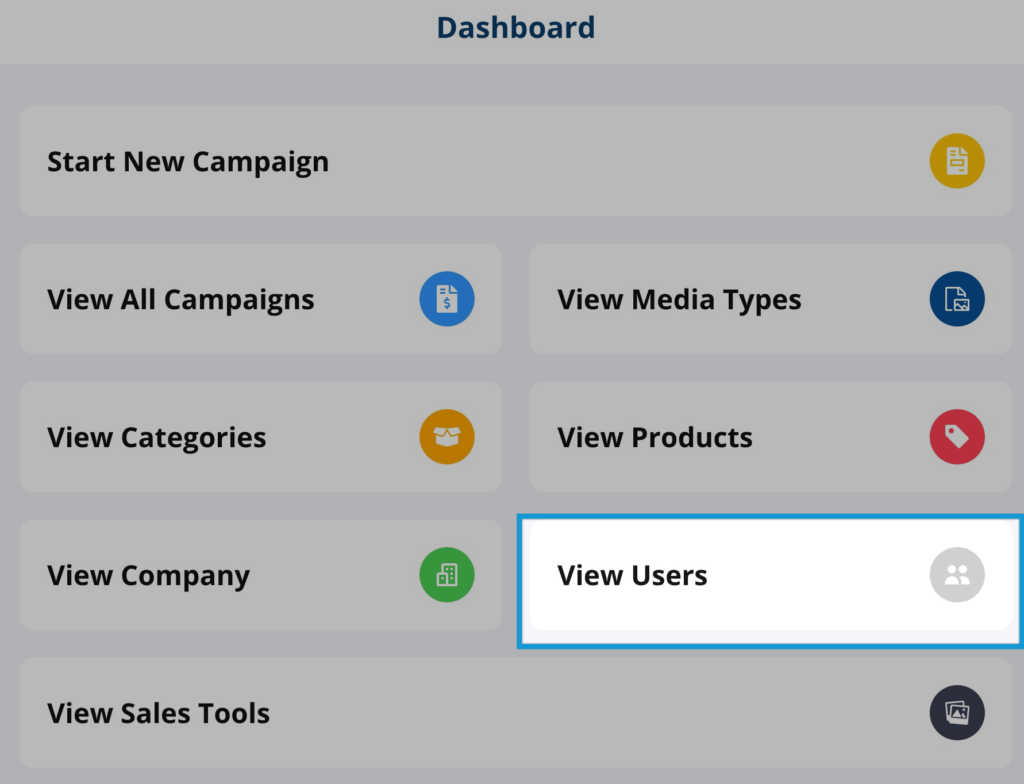Click the navy Media Types image-file icon
This screenshot has height=784, width=1024.
[x=957, y=299]
